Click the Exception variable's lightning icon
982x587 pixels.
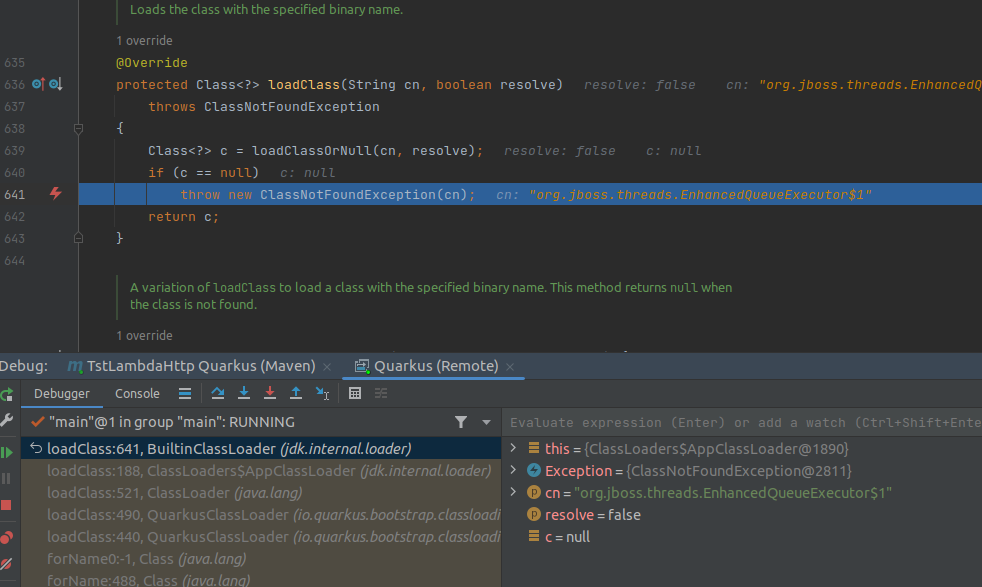[534, 470]
